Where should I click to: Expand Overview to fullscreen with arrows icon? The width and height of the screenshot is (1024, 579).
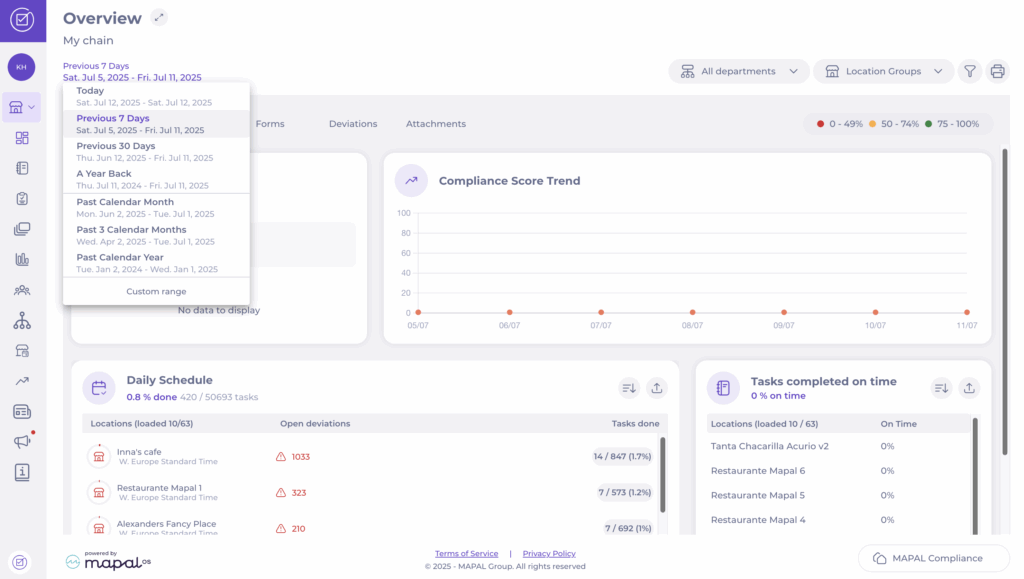pos(159,17)
